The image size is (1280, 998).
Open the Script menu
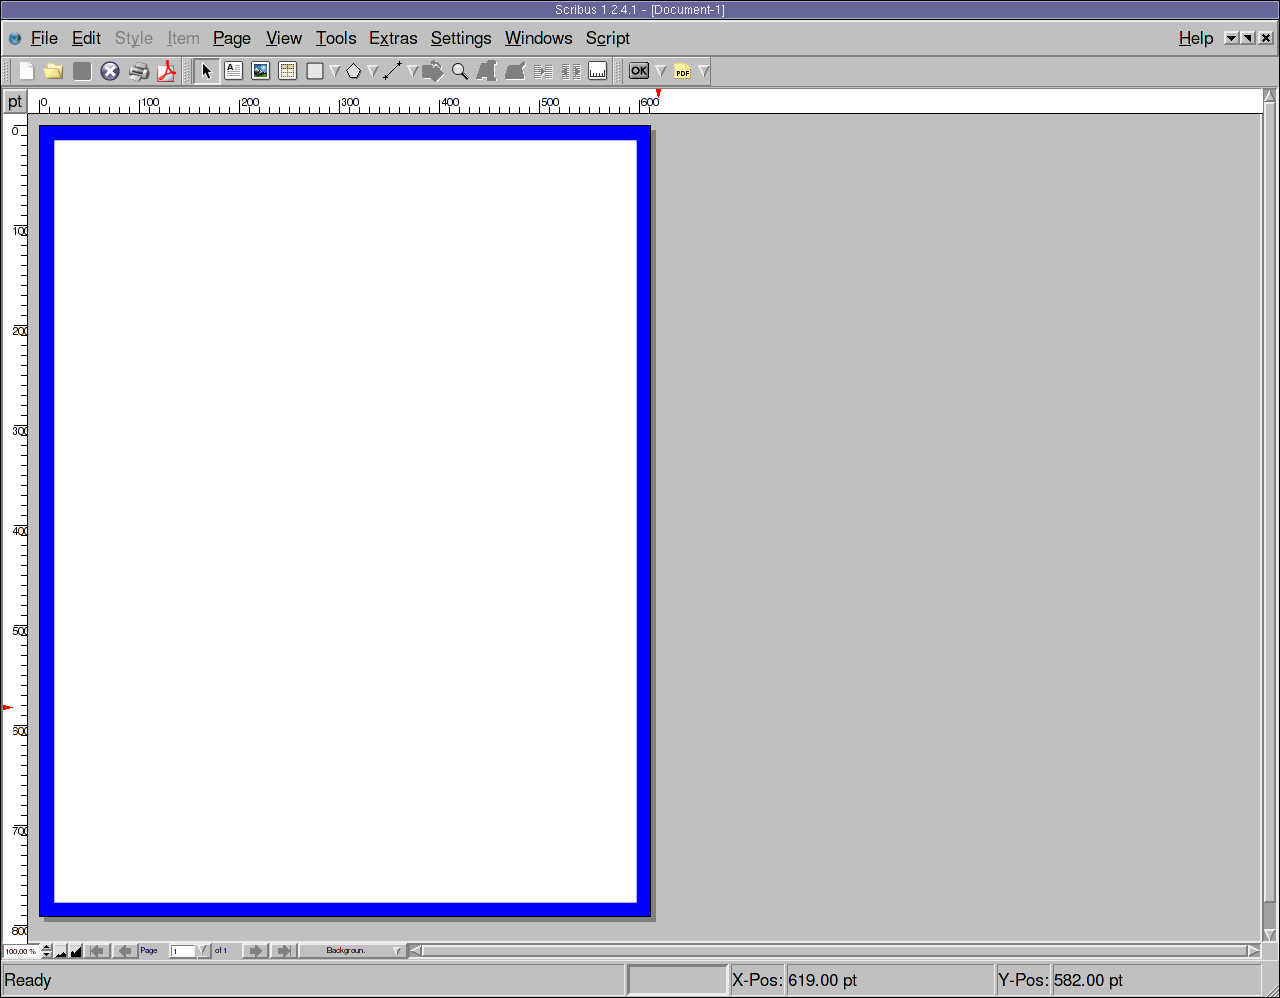click(x=607, y=38)
